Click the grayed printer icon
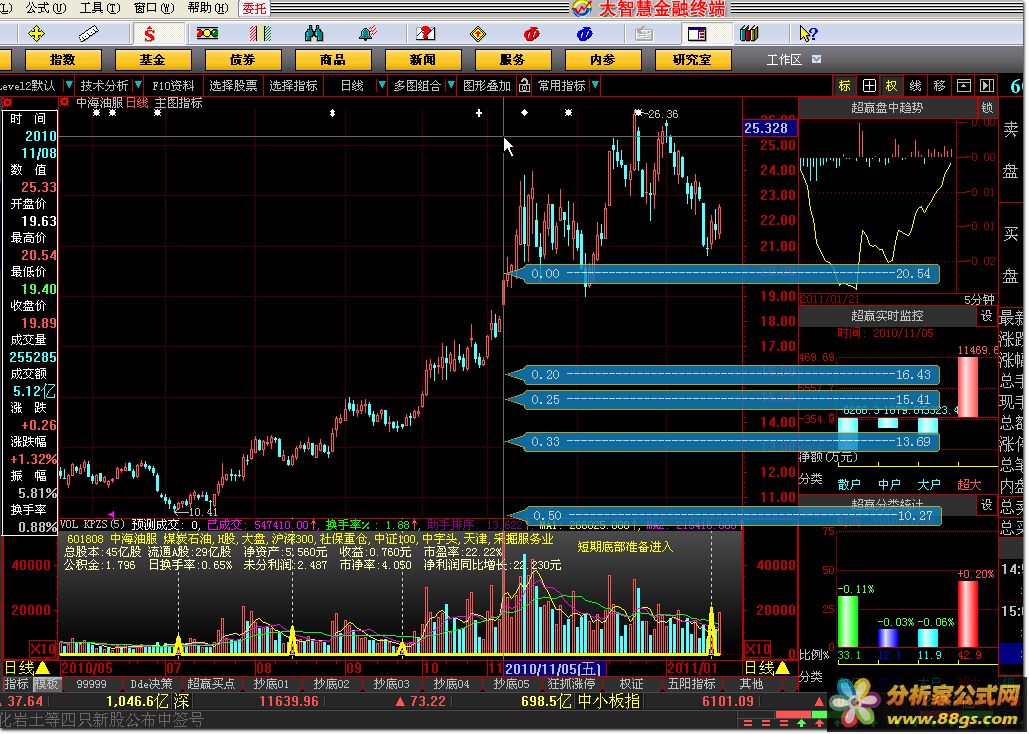 click(x=643, y=33)
